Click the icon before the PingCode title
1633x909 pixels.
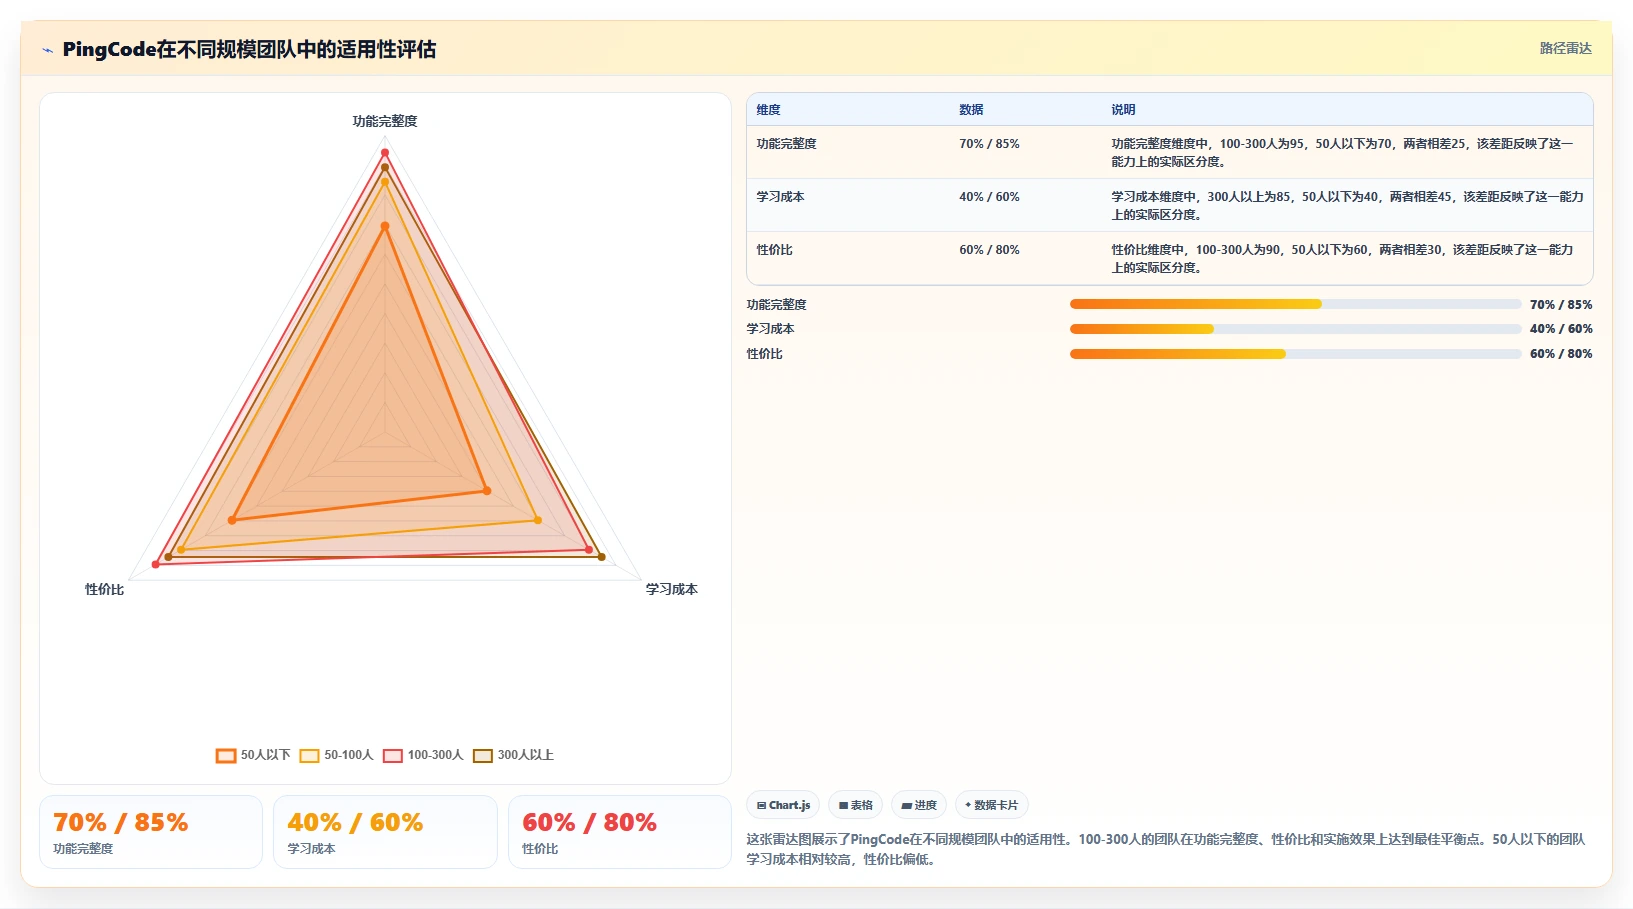(47, 50)
